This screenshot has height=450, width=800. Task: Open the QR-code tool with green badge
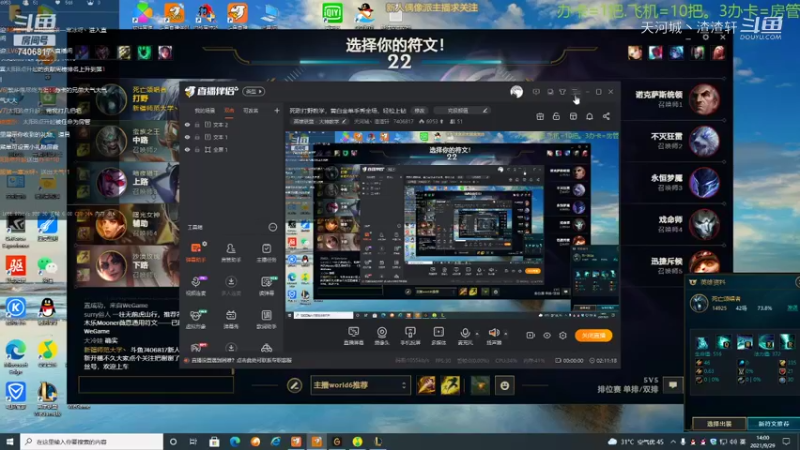point(266,285)
